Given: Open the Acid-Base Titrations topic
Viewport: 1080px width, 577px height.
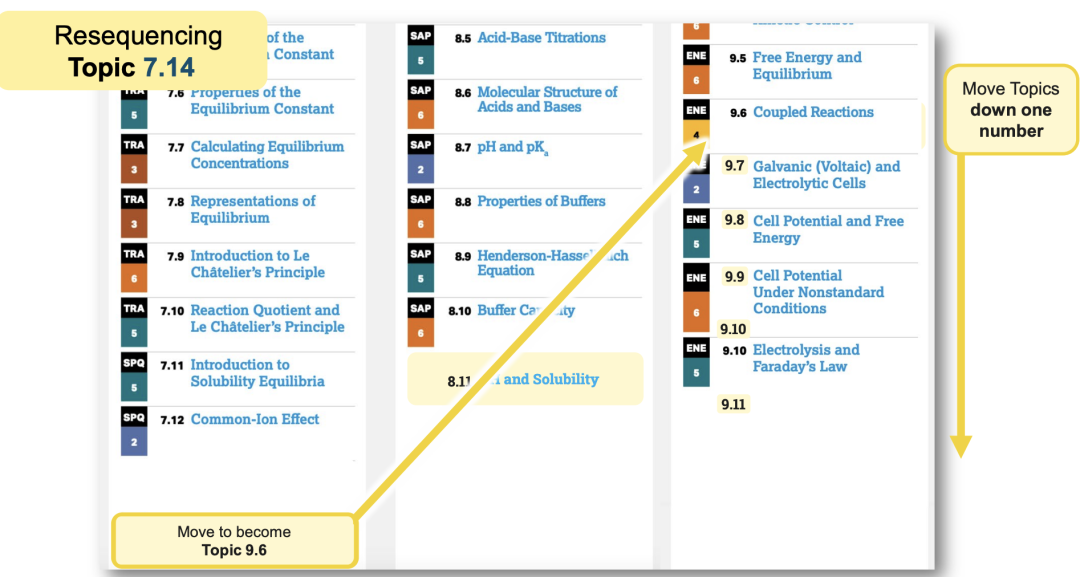Looking at the screenshot, I should click(x=541, y=38).
